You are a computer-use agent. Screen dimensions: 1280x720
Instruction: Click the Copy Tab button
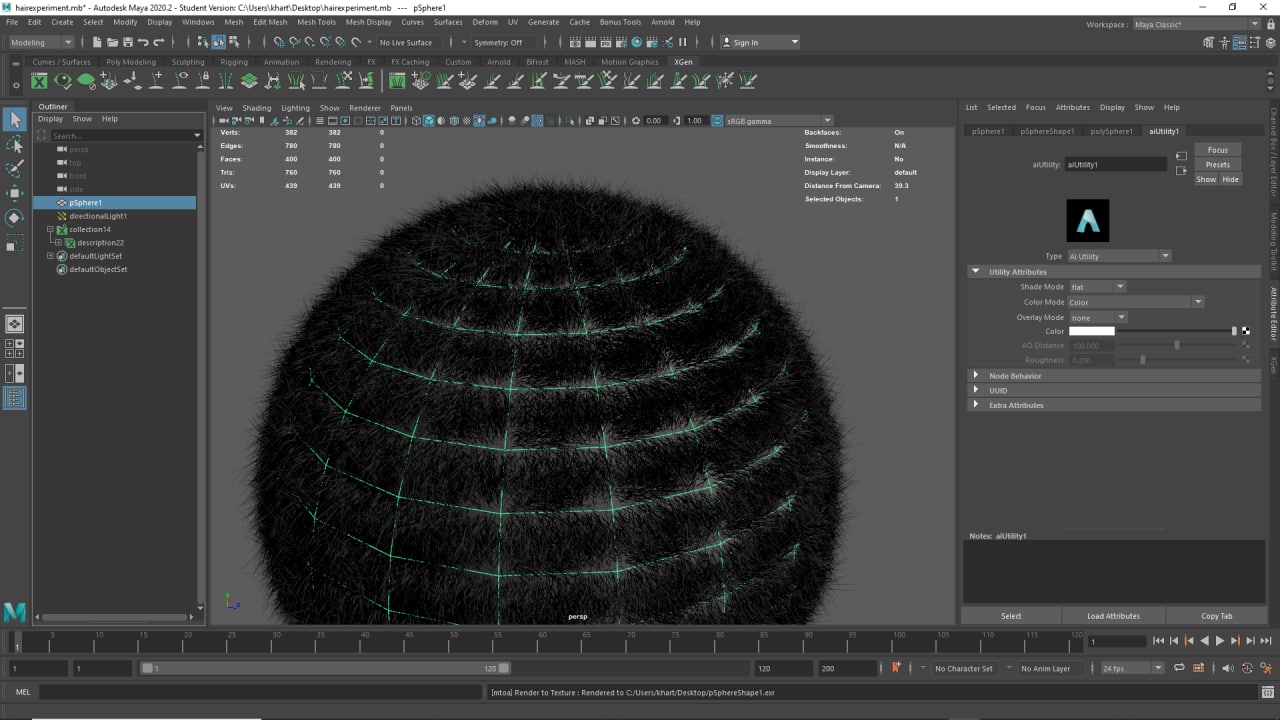[1217, 616]
